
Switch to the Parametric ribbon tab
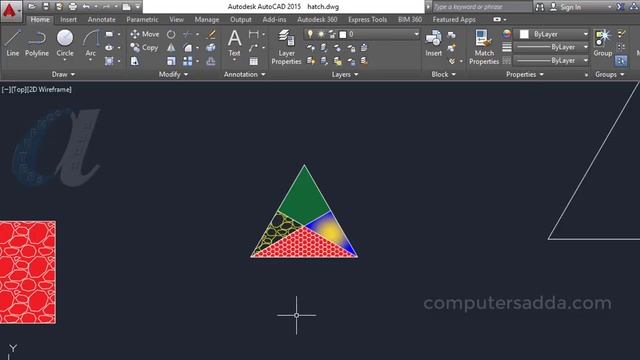point(142,19)
